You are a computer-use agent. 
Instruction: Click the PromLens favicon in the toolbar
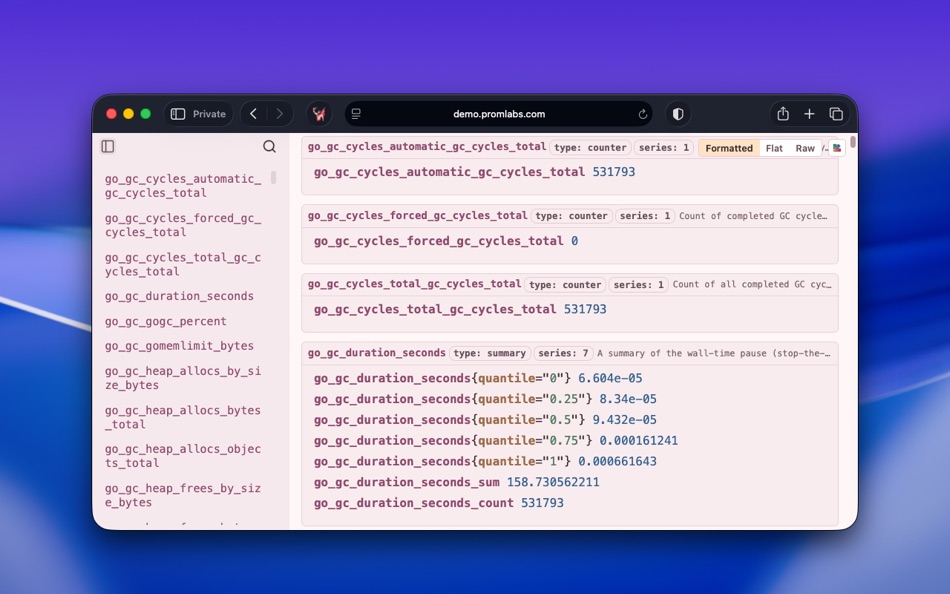[319, 114]
